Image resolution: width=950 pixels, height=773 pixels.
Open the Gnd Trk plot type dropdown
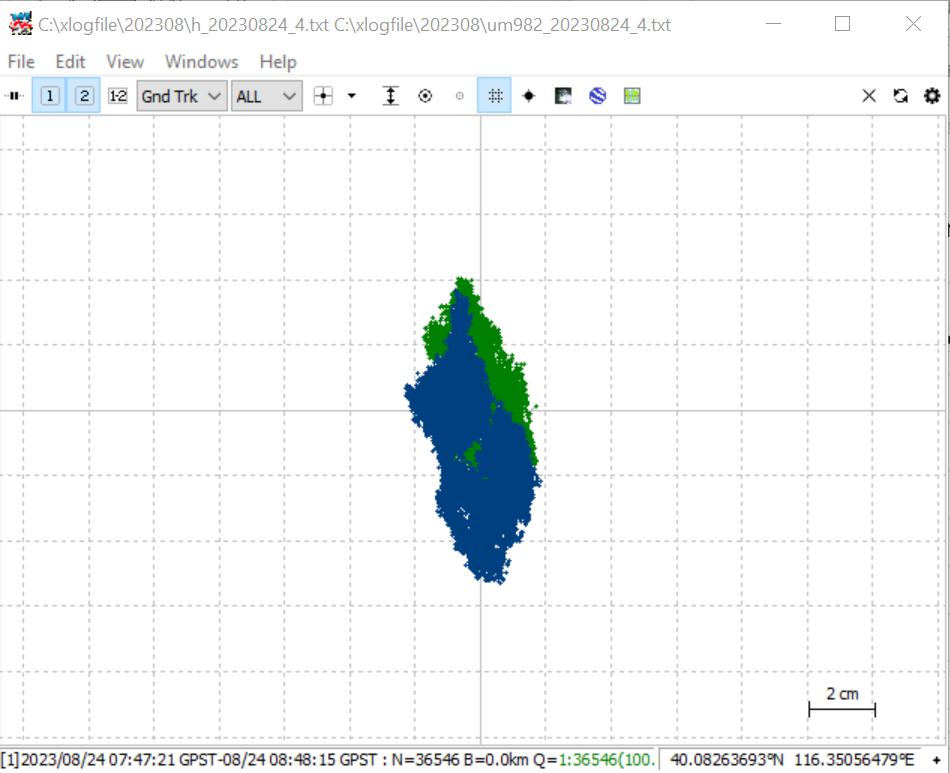click(x=182, y=96)
